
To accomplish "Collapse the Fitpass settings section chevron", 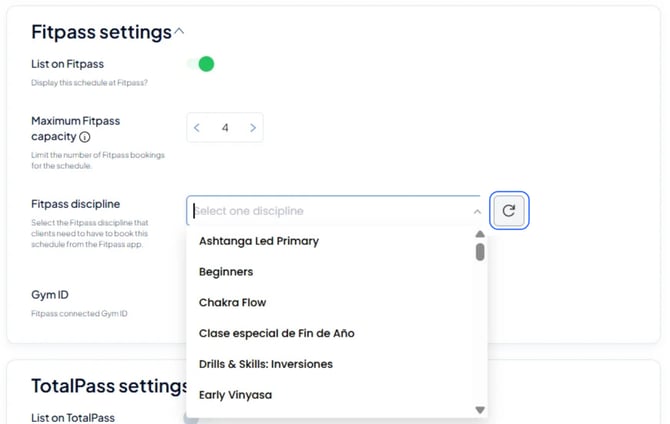I will 179,31.
